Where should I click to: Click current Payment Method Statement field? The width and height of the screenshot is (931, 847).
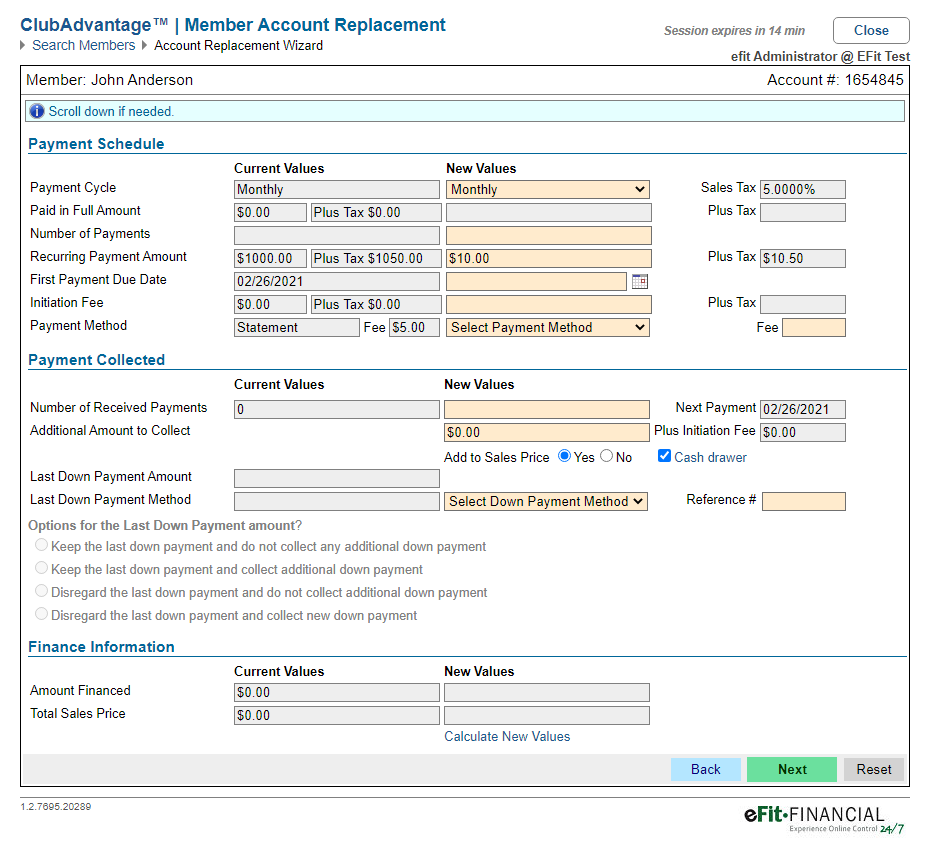(297, 328)
